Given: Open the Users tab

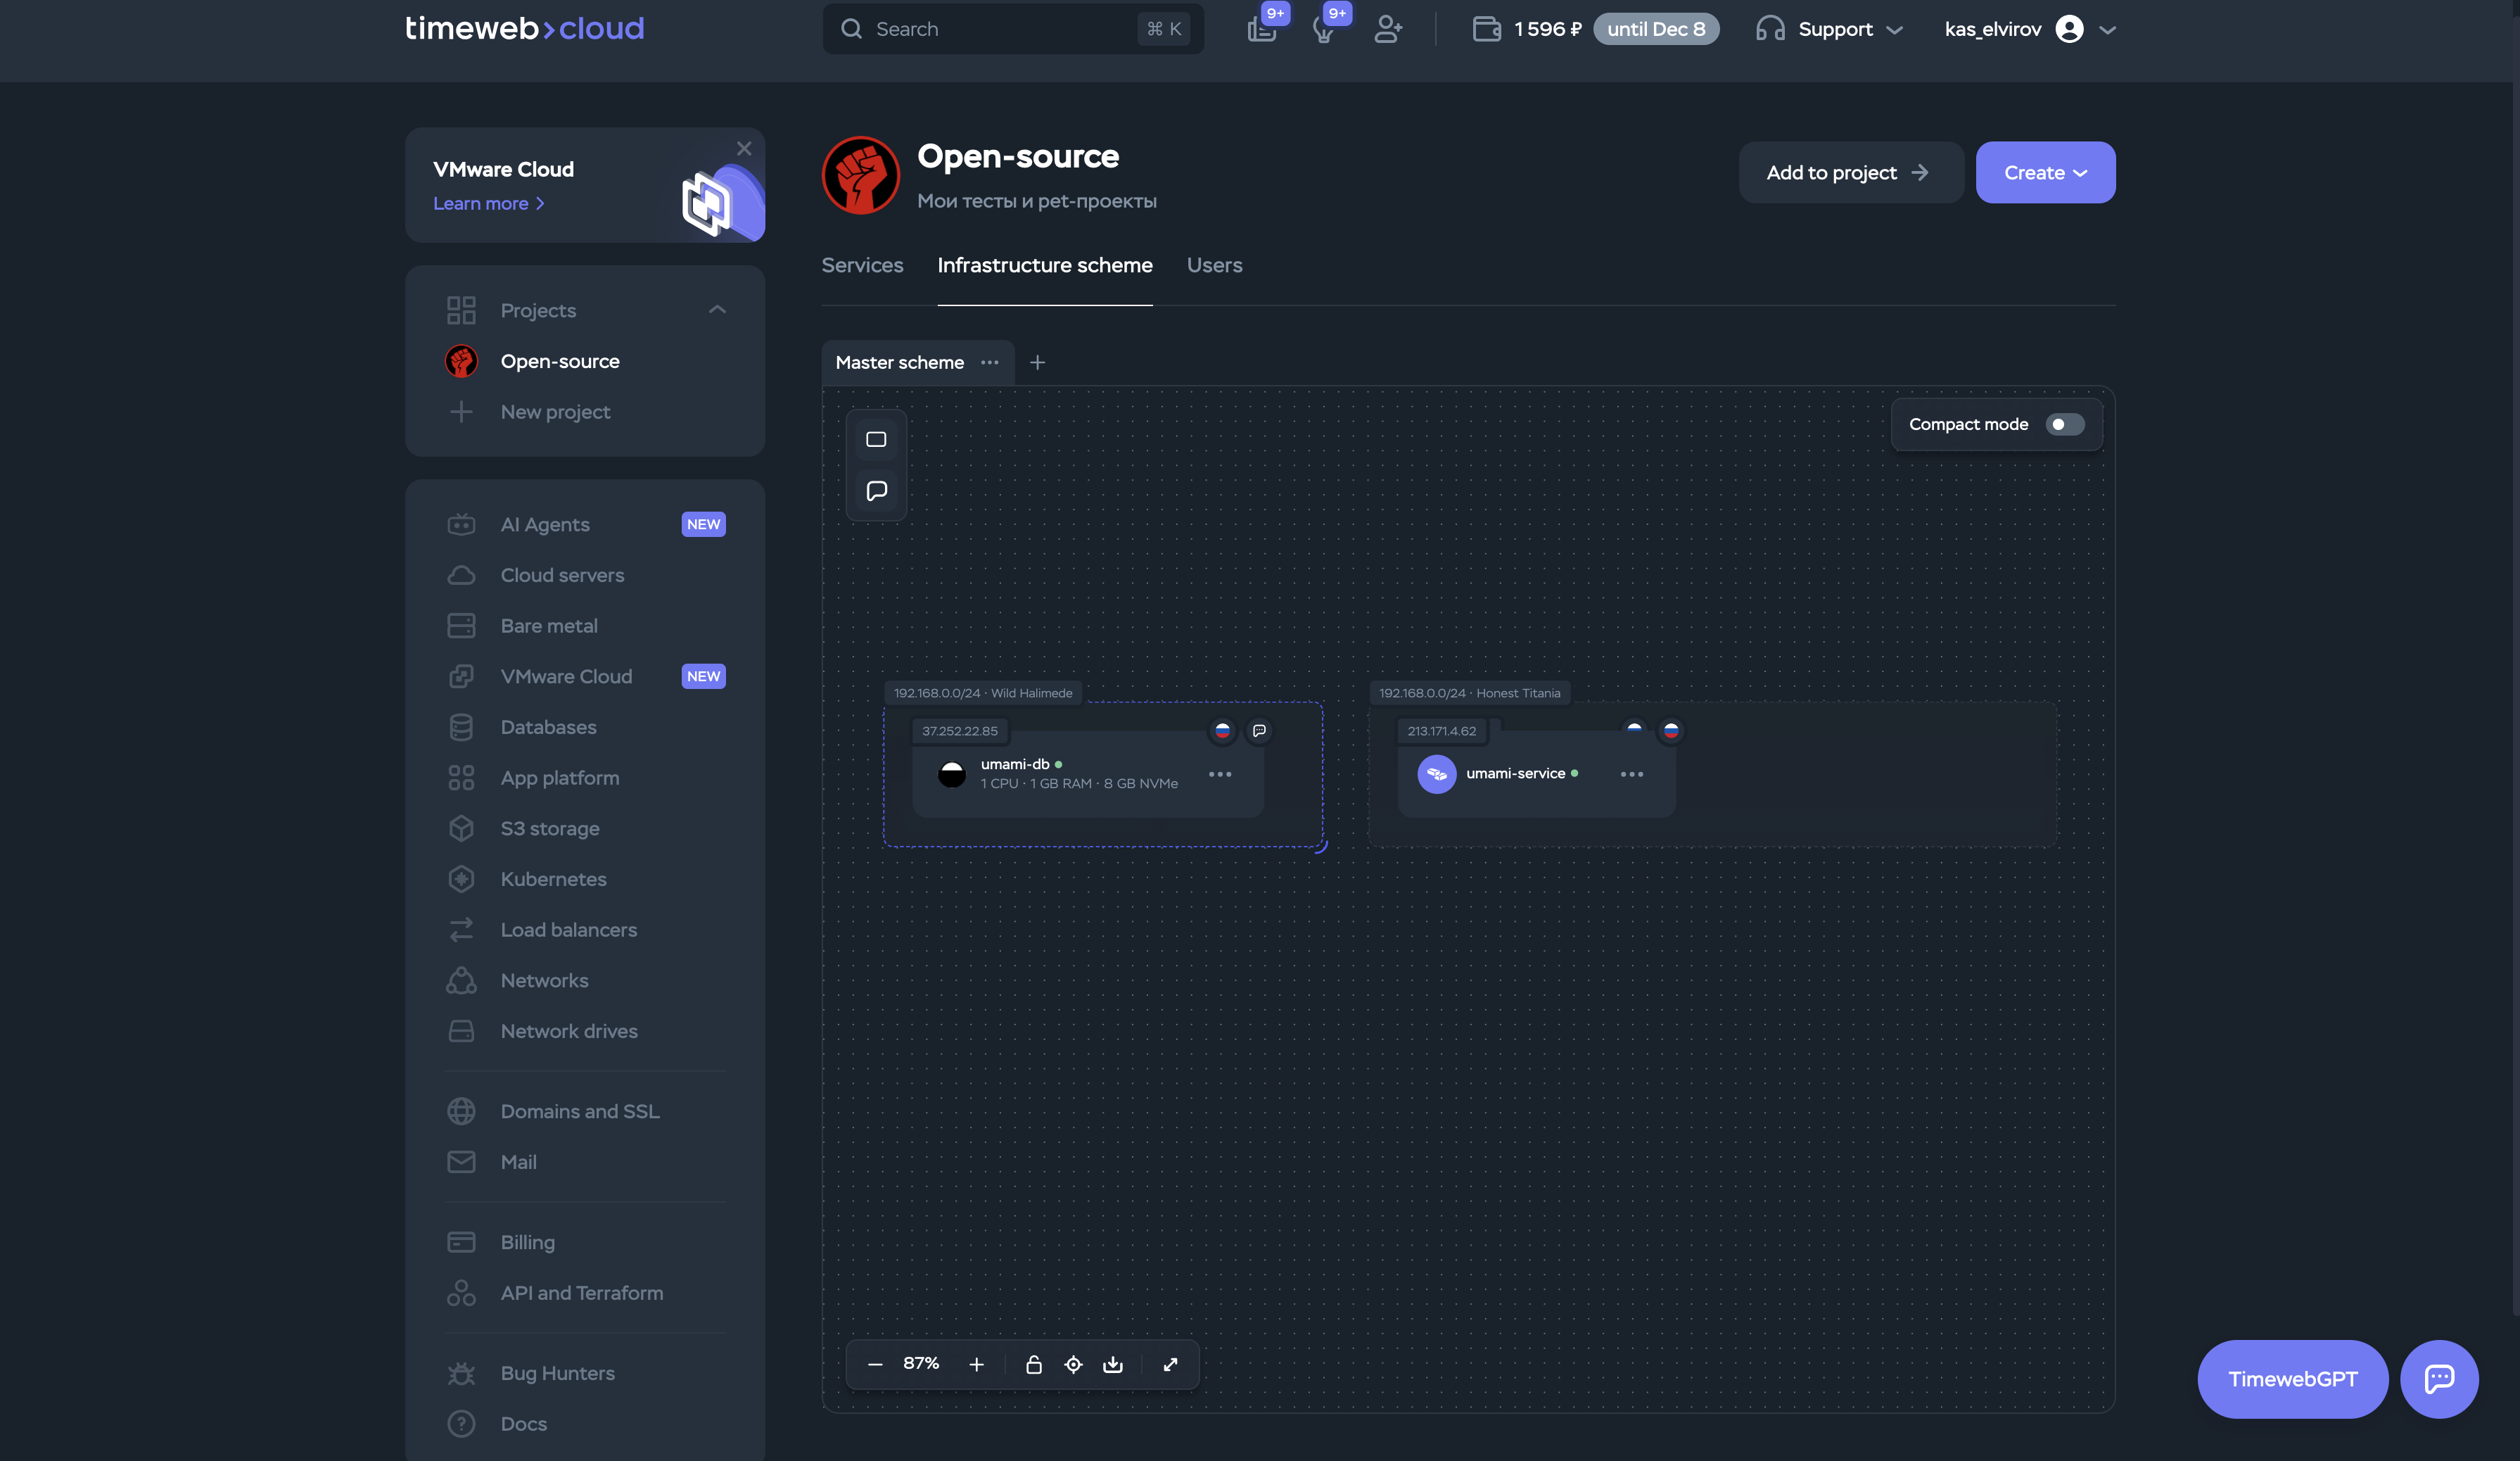Looking at the screenshot, I should 1214,265.
